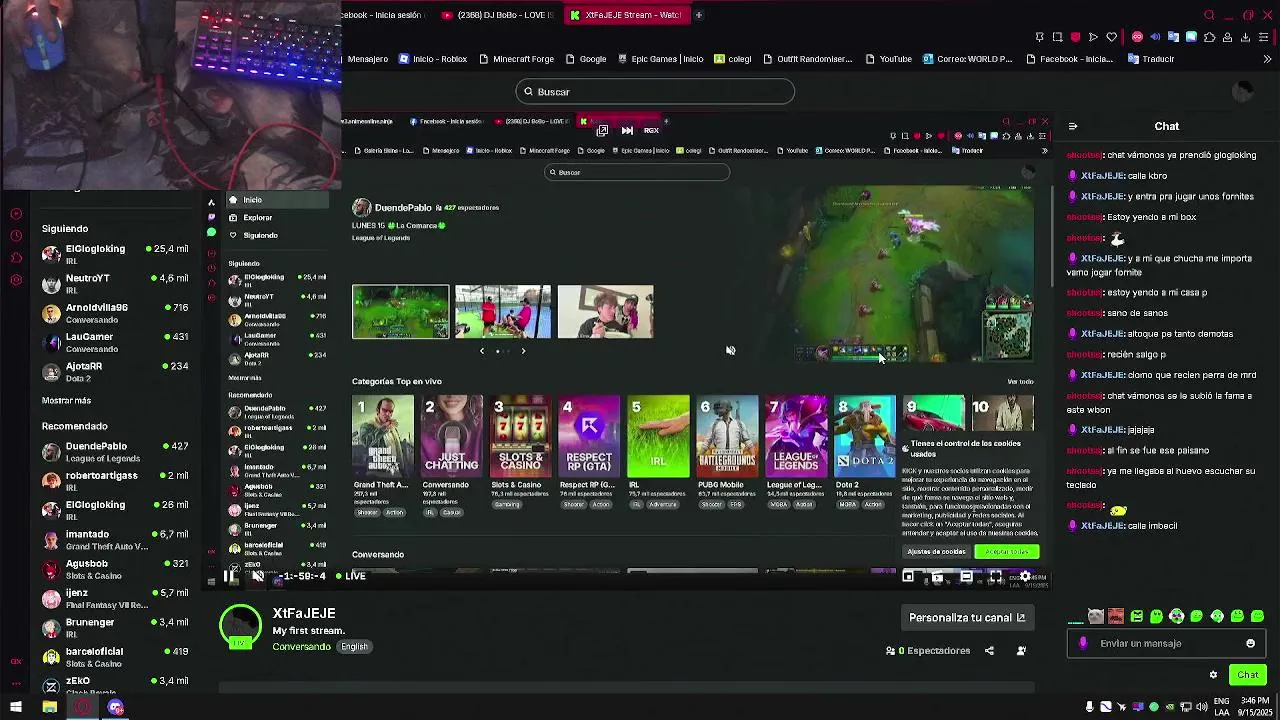Select Siguiendo in the streamed Kick sidebar

pyautogui.click(x=276, y=236)
